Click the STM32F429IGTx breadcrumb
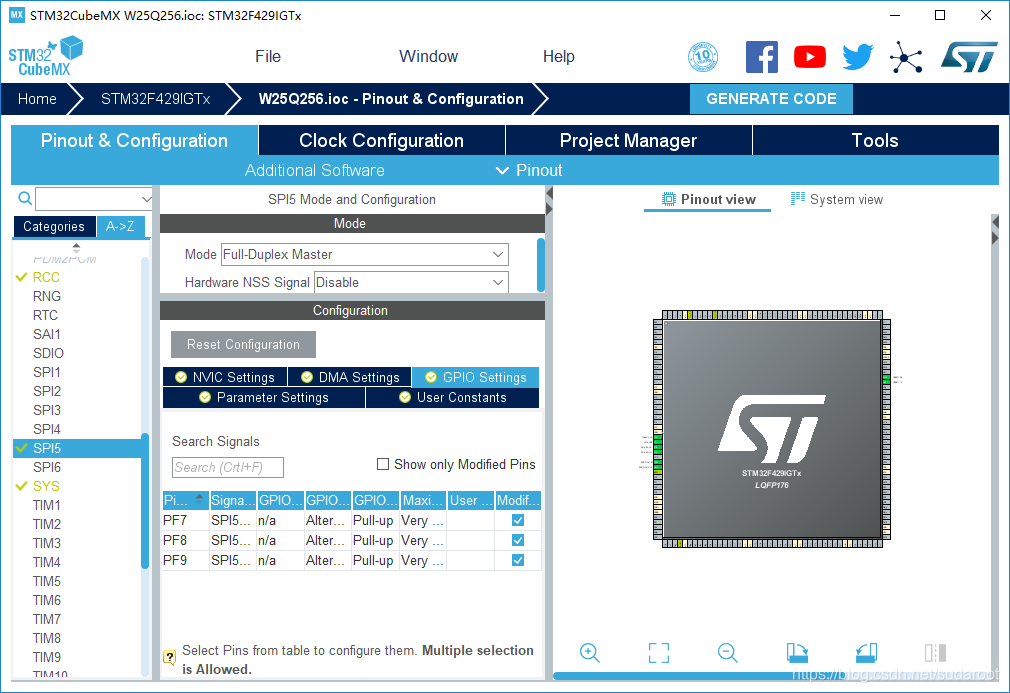Viewport: 1010px width, 693px height. pyautogui.click(x=155, y=99)
